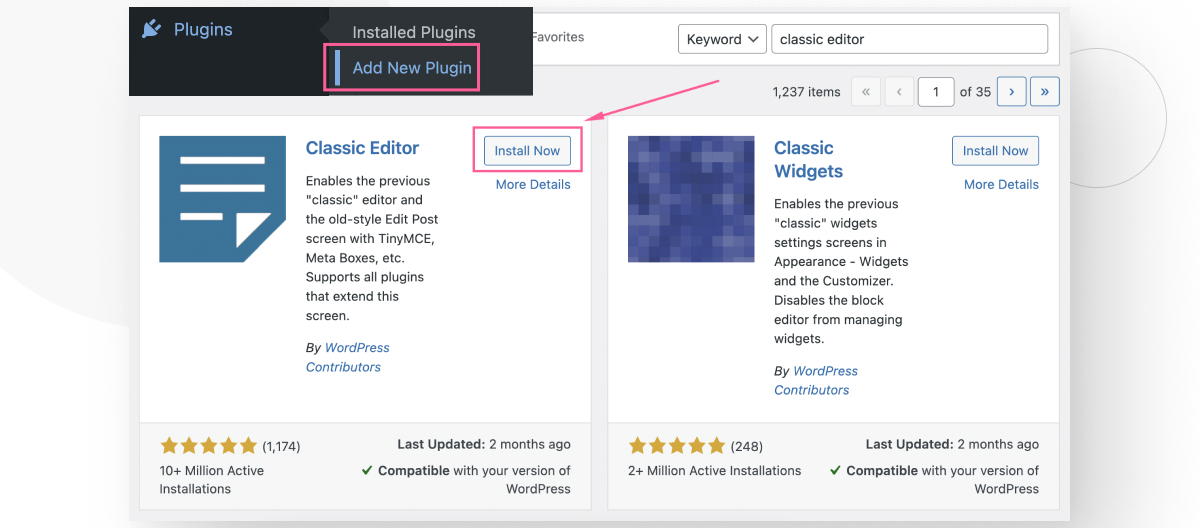Jump to last results page arrow

(1044, 92)
